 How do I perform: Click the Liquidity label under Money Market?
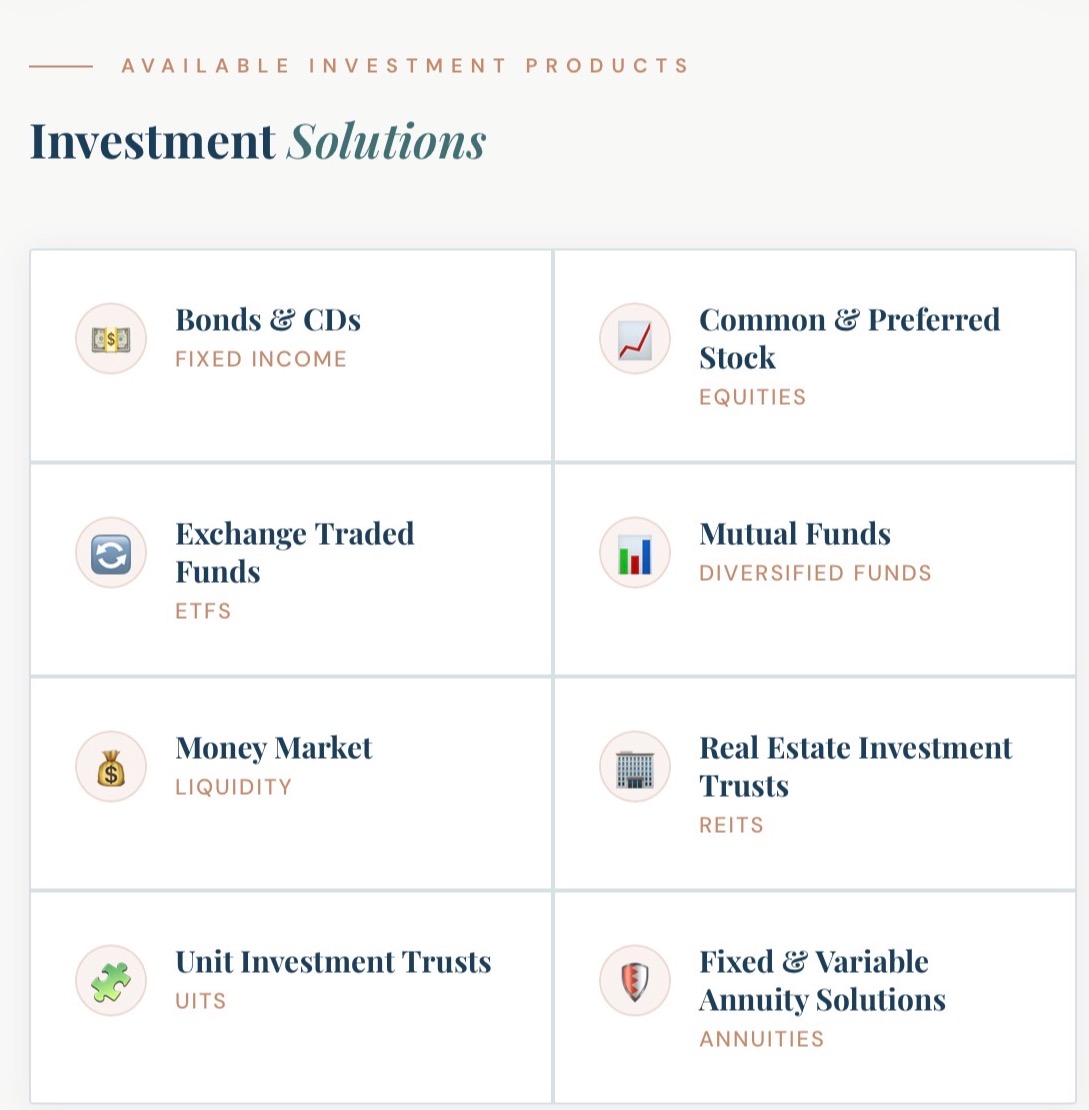tap(233, 788)
